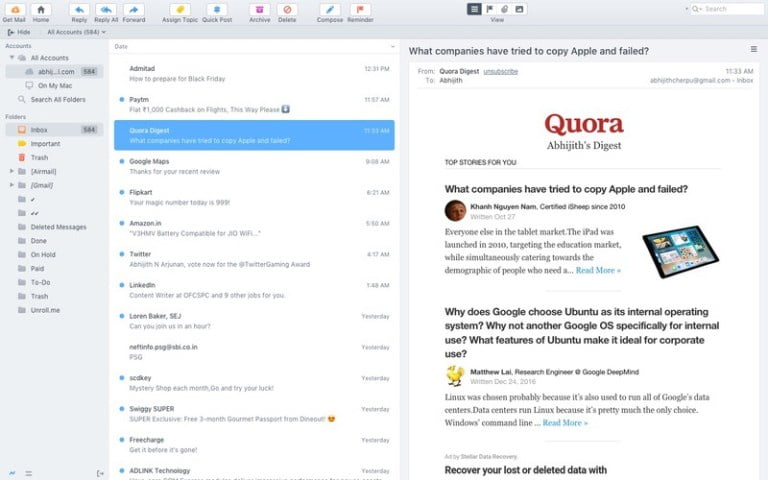Open the Google Maps review email
This screenshot has width=768, height=480.
tap(254, 166)
